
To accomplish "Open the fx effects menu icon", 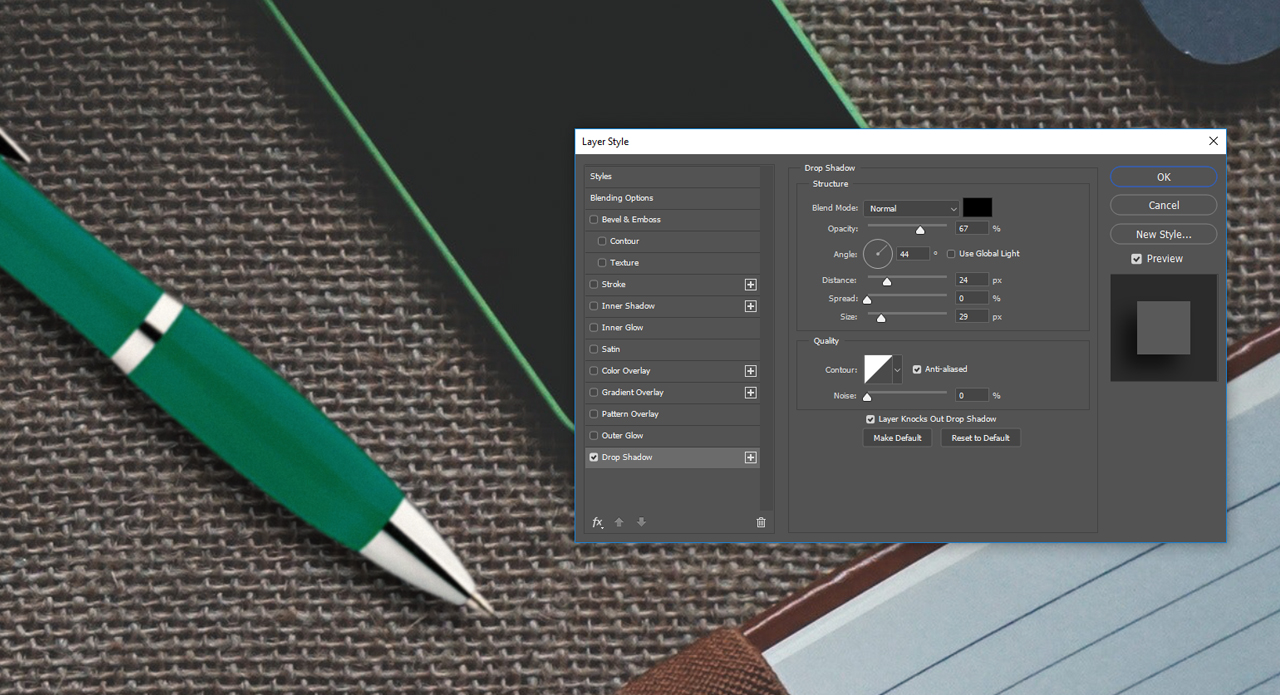I will click(x=598, y=522).
